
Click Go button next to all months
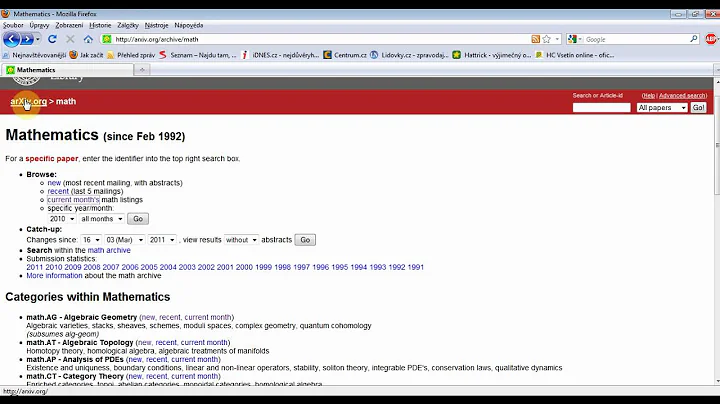[x=138, y=219]
